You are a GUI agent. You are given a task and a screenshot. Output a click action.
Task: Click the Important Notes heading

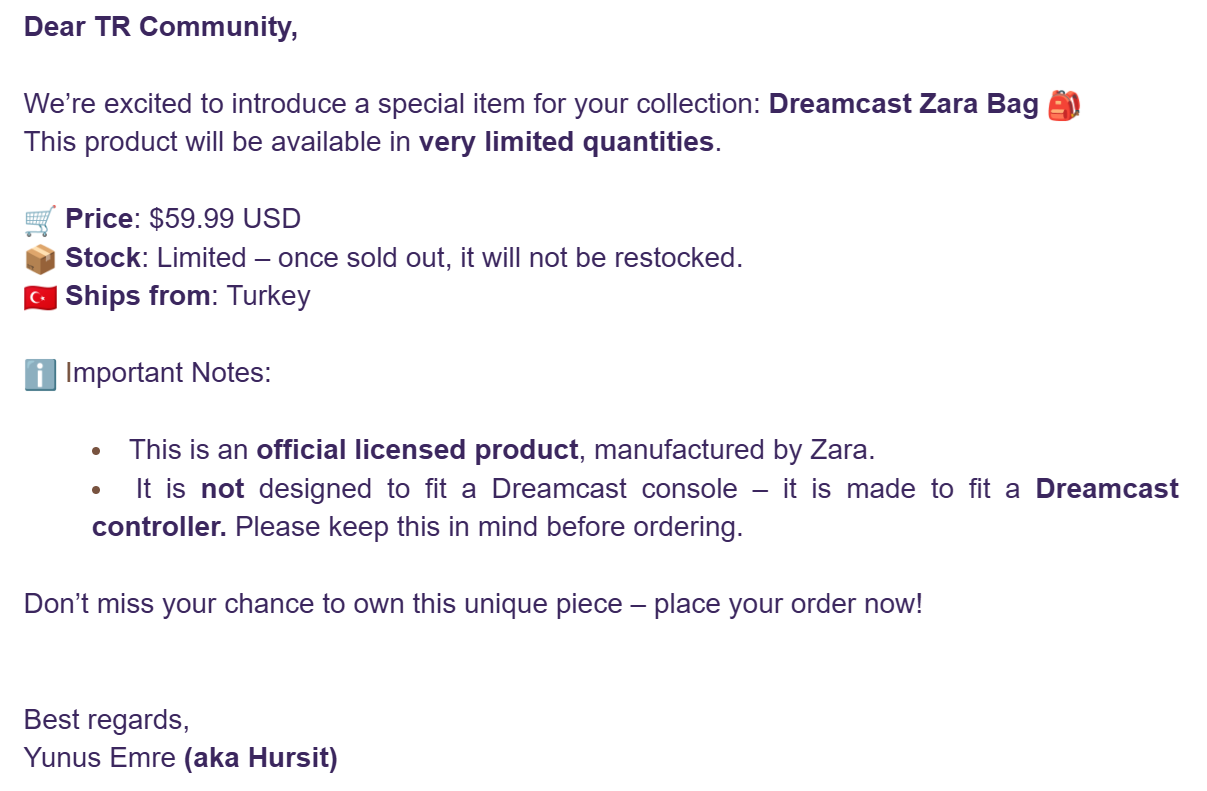[x=168, y=374]
